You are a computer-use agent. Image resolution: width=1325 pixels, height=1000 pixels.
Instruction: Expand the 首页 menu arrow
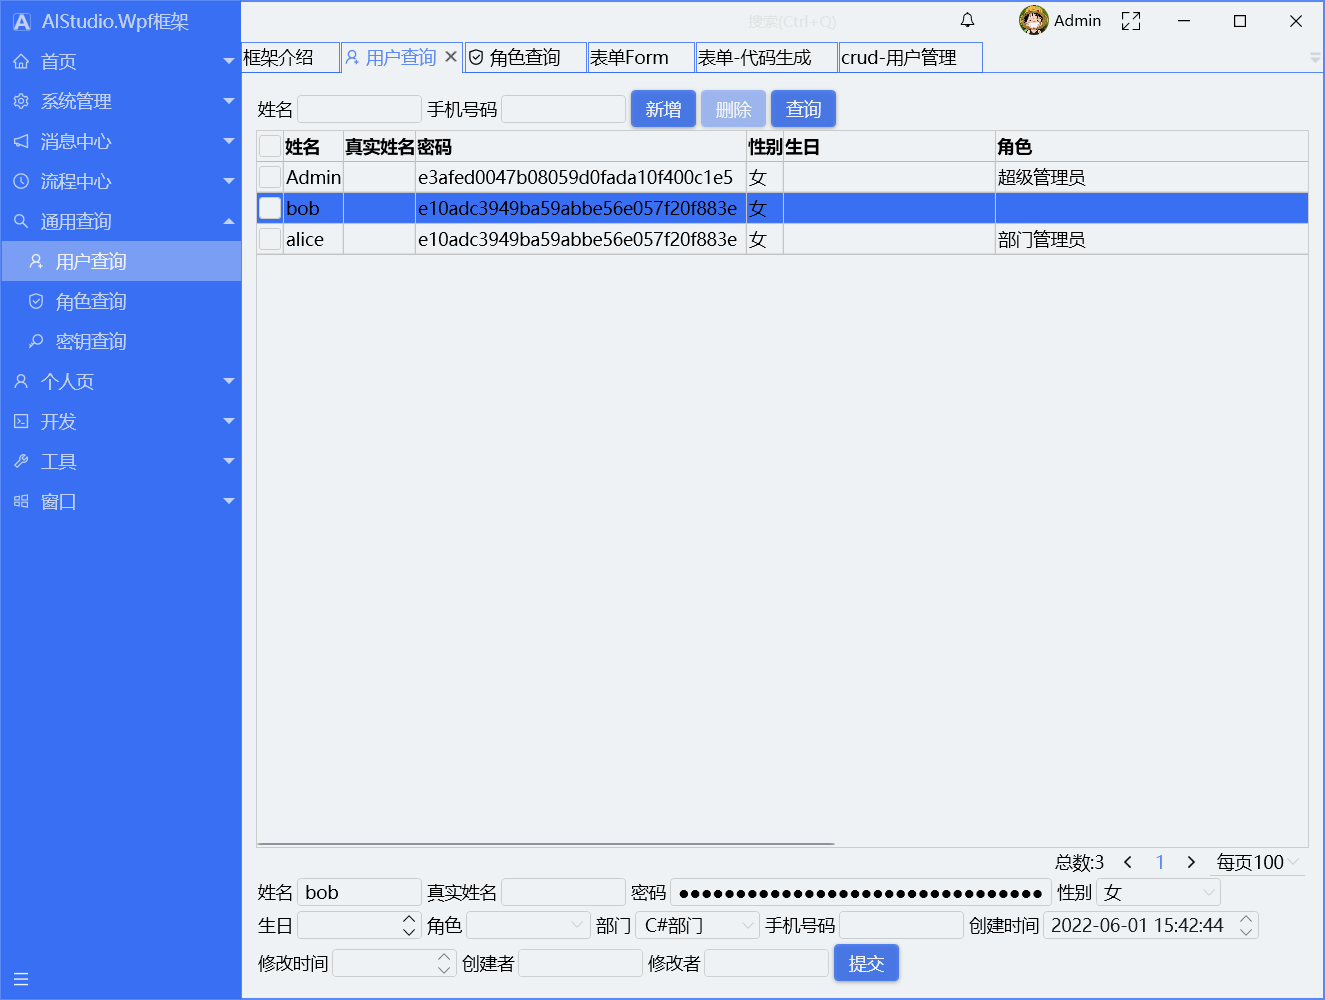point(229,61)
